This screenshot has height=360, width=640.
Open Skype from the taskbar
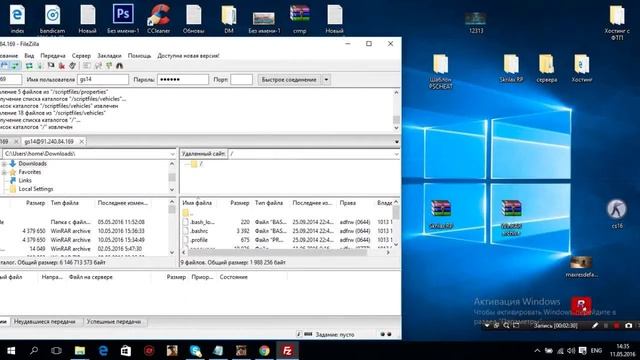196,351
